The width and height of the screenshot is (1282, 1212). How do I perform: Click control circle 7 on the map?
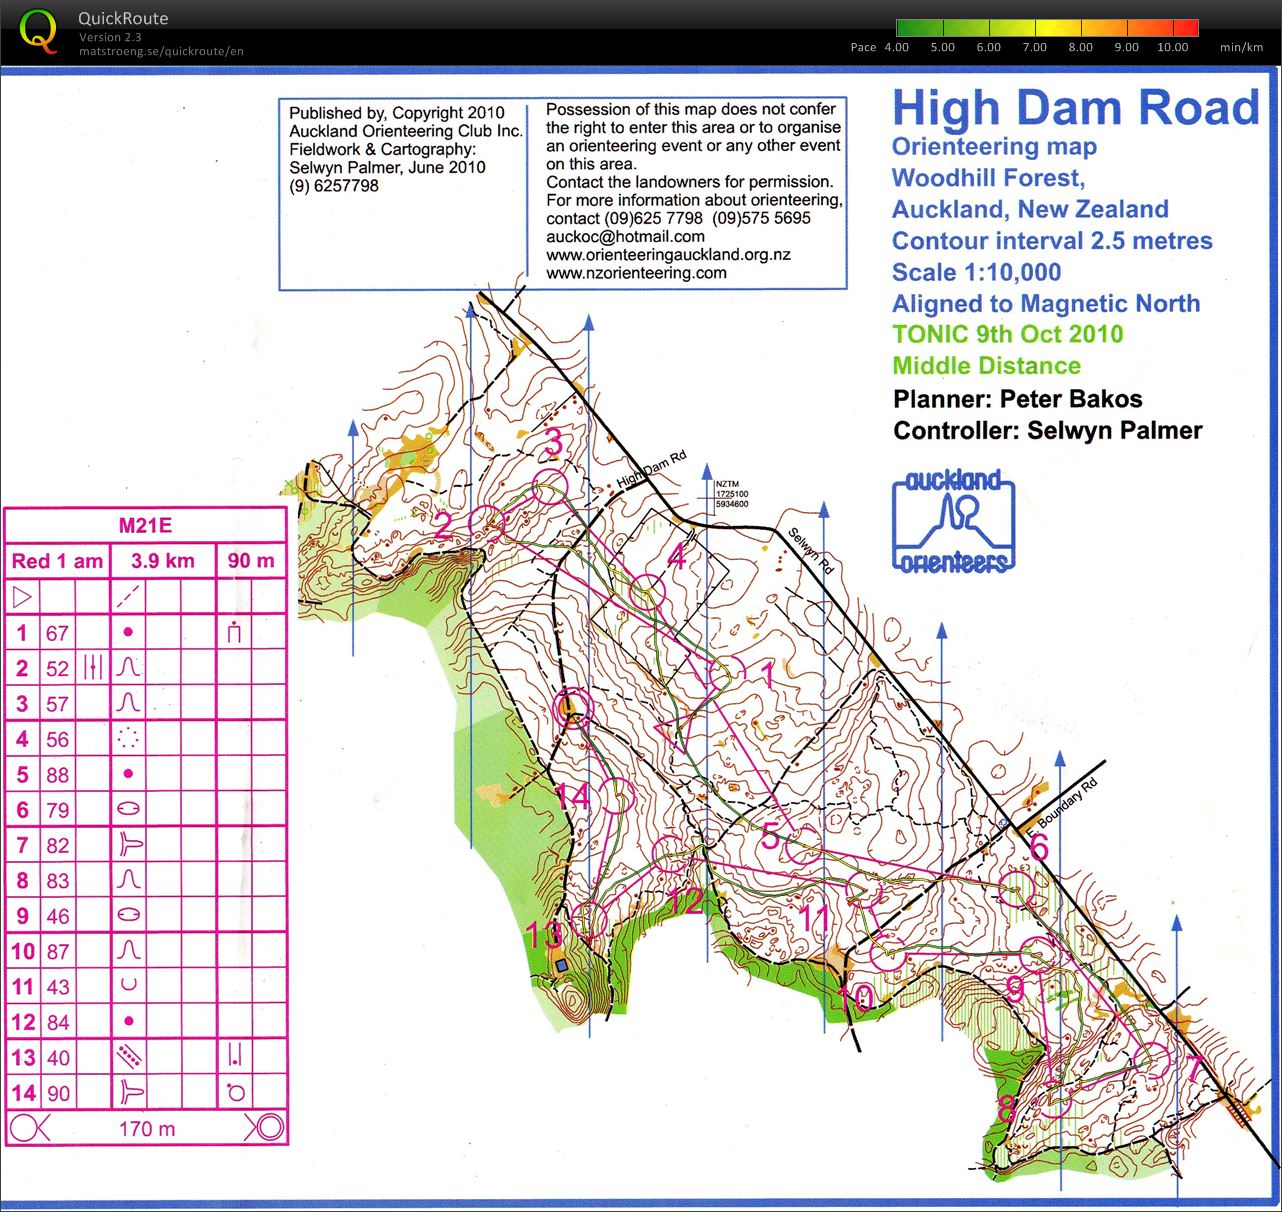(x=1152, y=1061)
